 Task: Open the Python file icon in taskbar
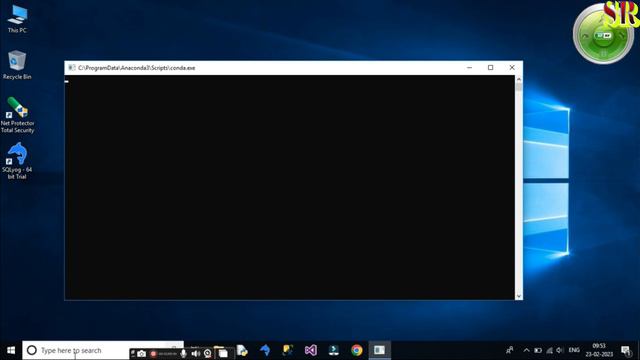(242, 350)
